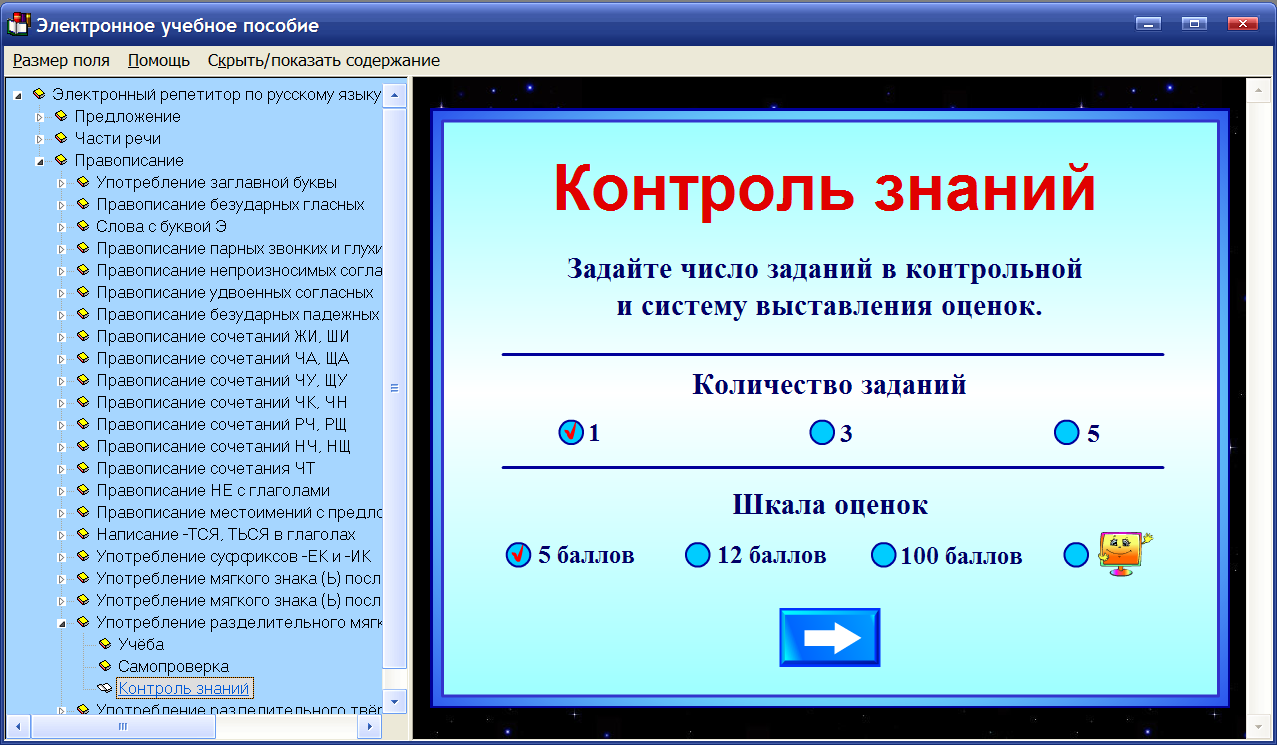Screen dimensions: 1277x745
Task: Choose the 12 баллов grading scale
Action: tap(697, 555)
